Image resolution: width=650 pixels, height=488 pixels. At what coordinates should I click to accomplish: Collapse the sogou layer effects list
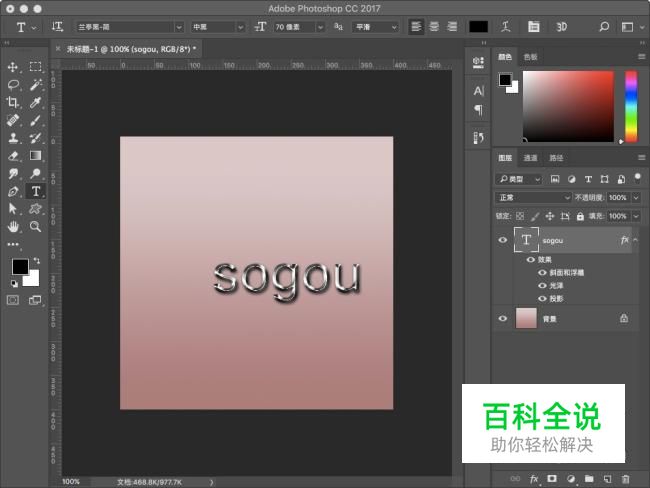pos(636,240)
